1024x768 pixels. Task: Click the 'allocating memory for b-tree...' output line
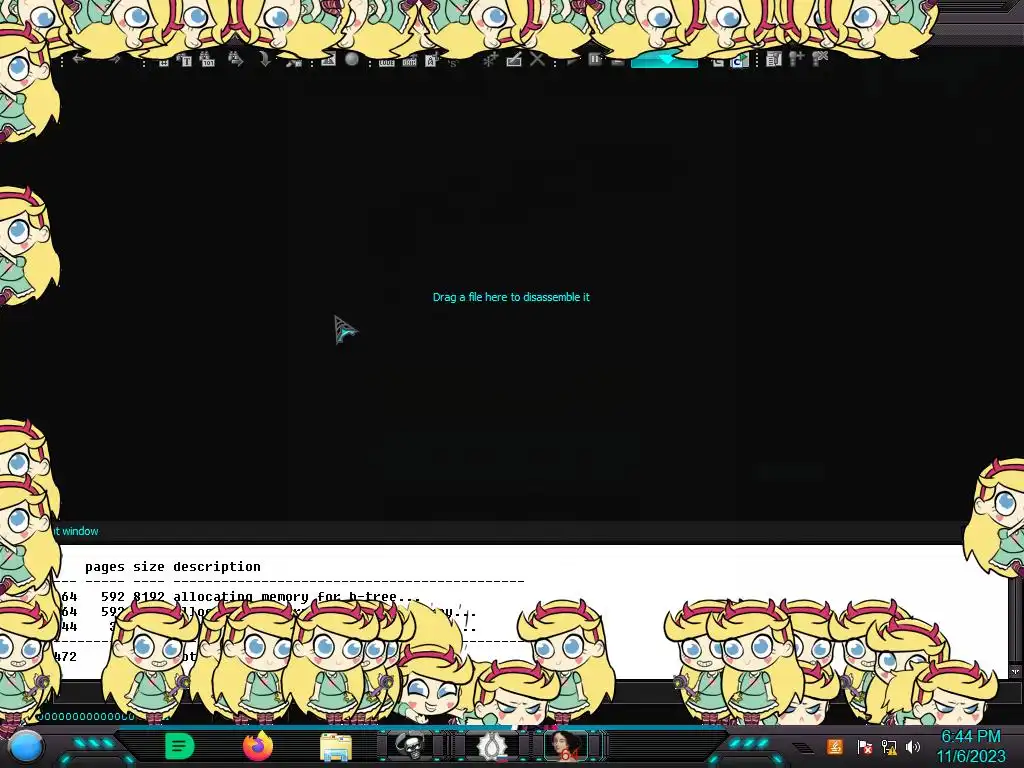click(297, 596)
